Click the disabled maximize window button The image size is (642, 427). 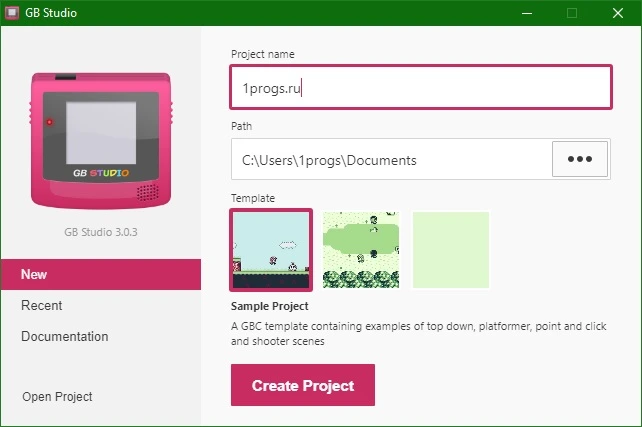point(572,13)
